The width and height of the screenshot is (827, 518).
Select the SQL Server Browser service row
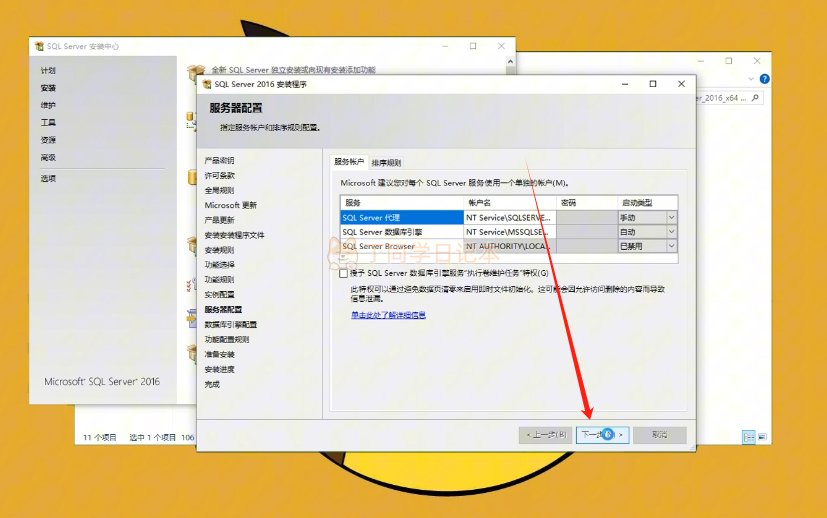tap(401, 246)
